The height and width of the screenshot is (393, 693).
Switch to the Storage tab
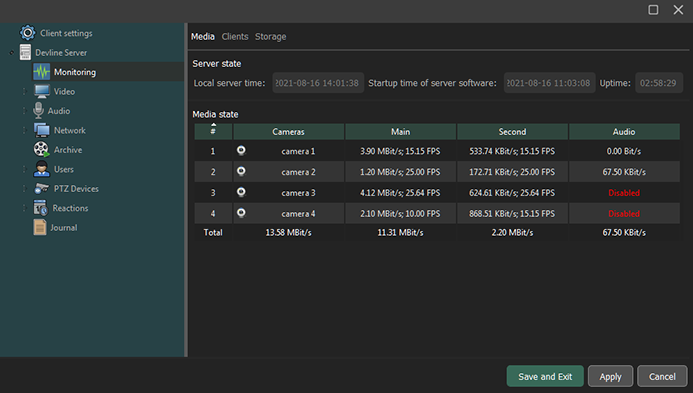click(x=270, y=37)
